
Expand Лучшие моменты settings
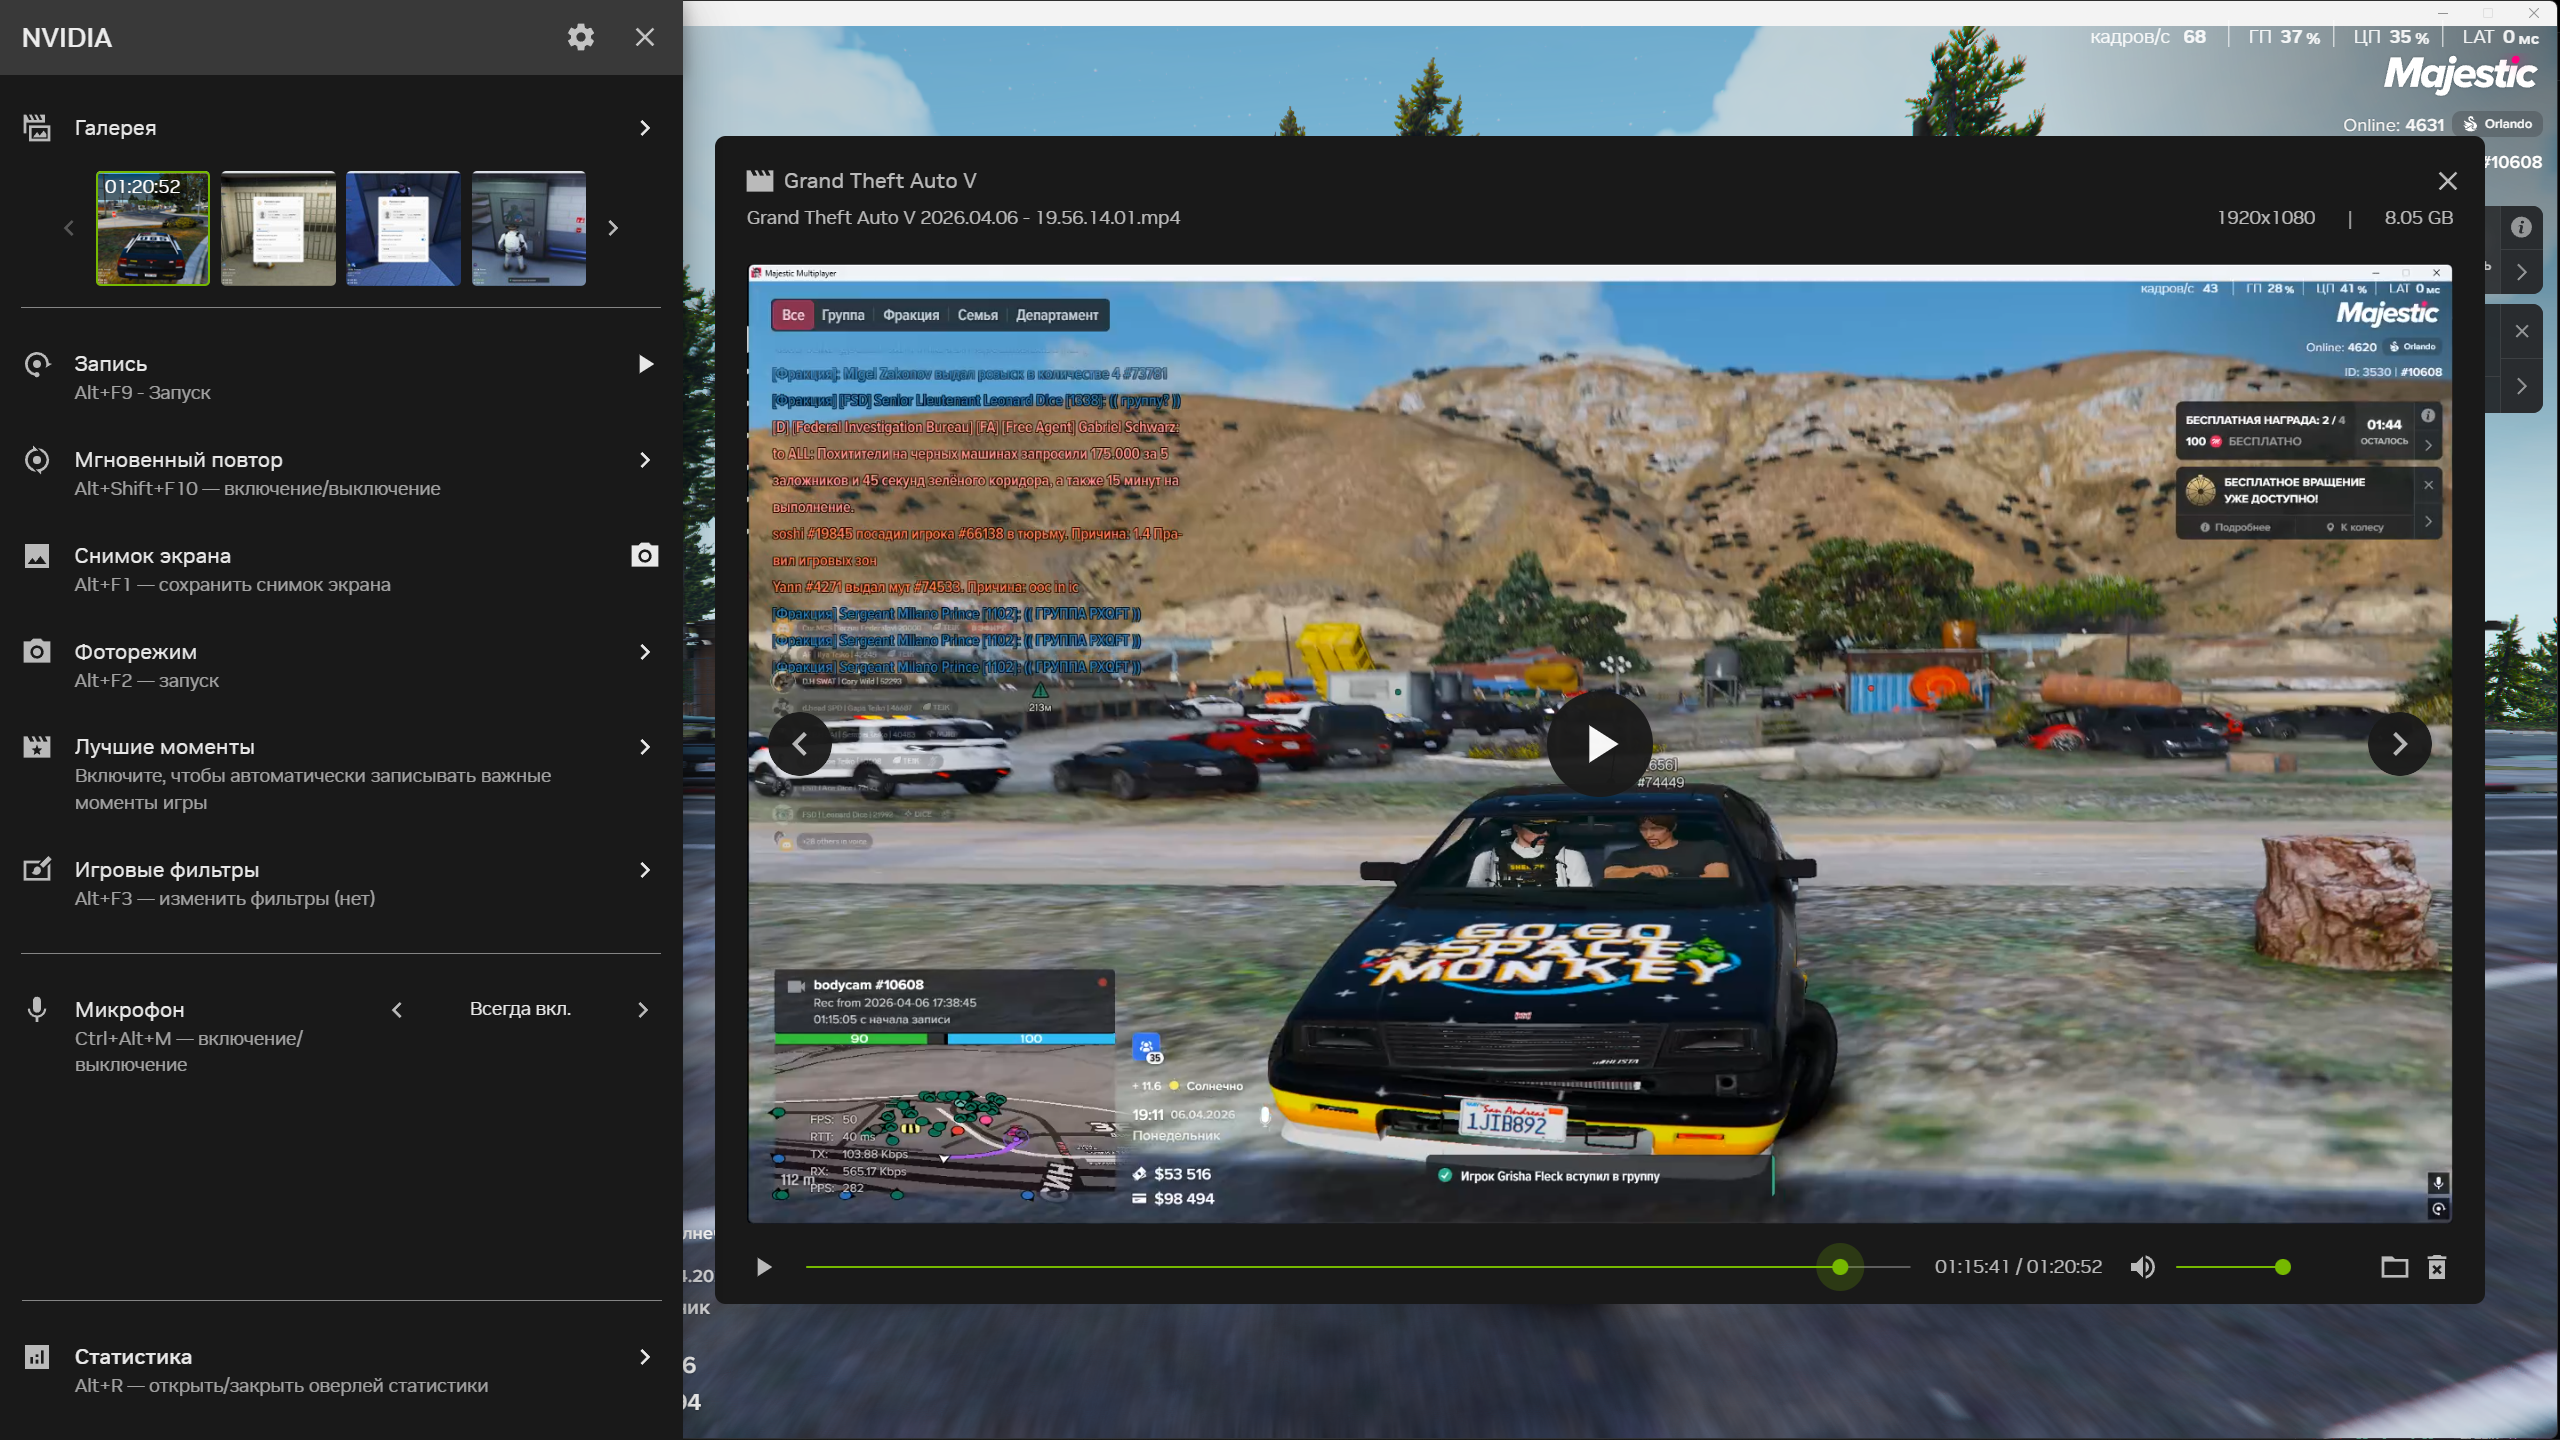pyautogui.click(x=645, y=747)
